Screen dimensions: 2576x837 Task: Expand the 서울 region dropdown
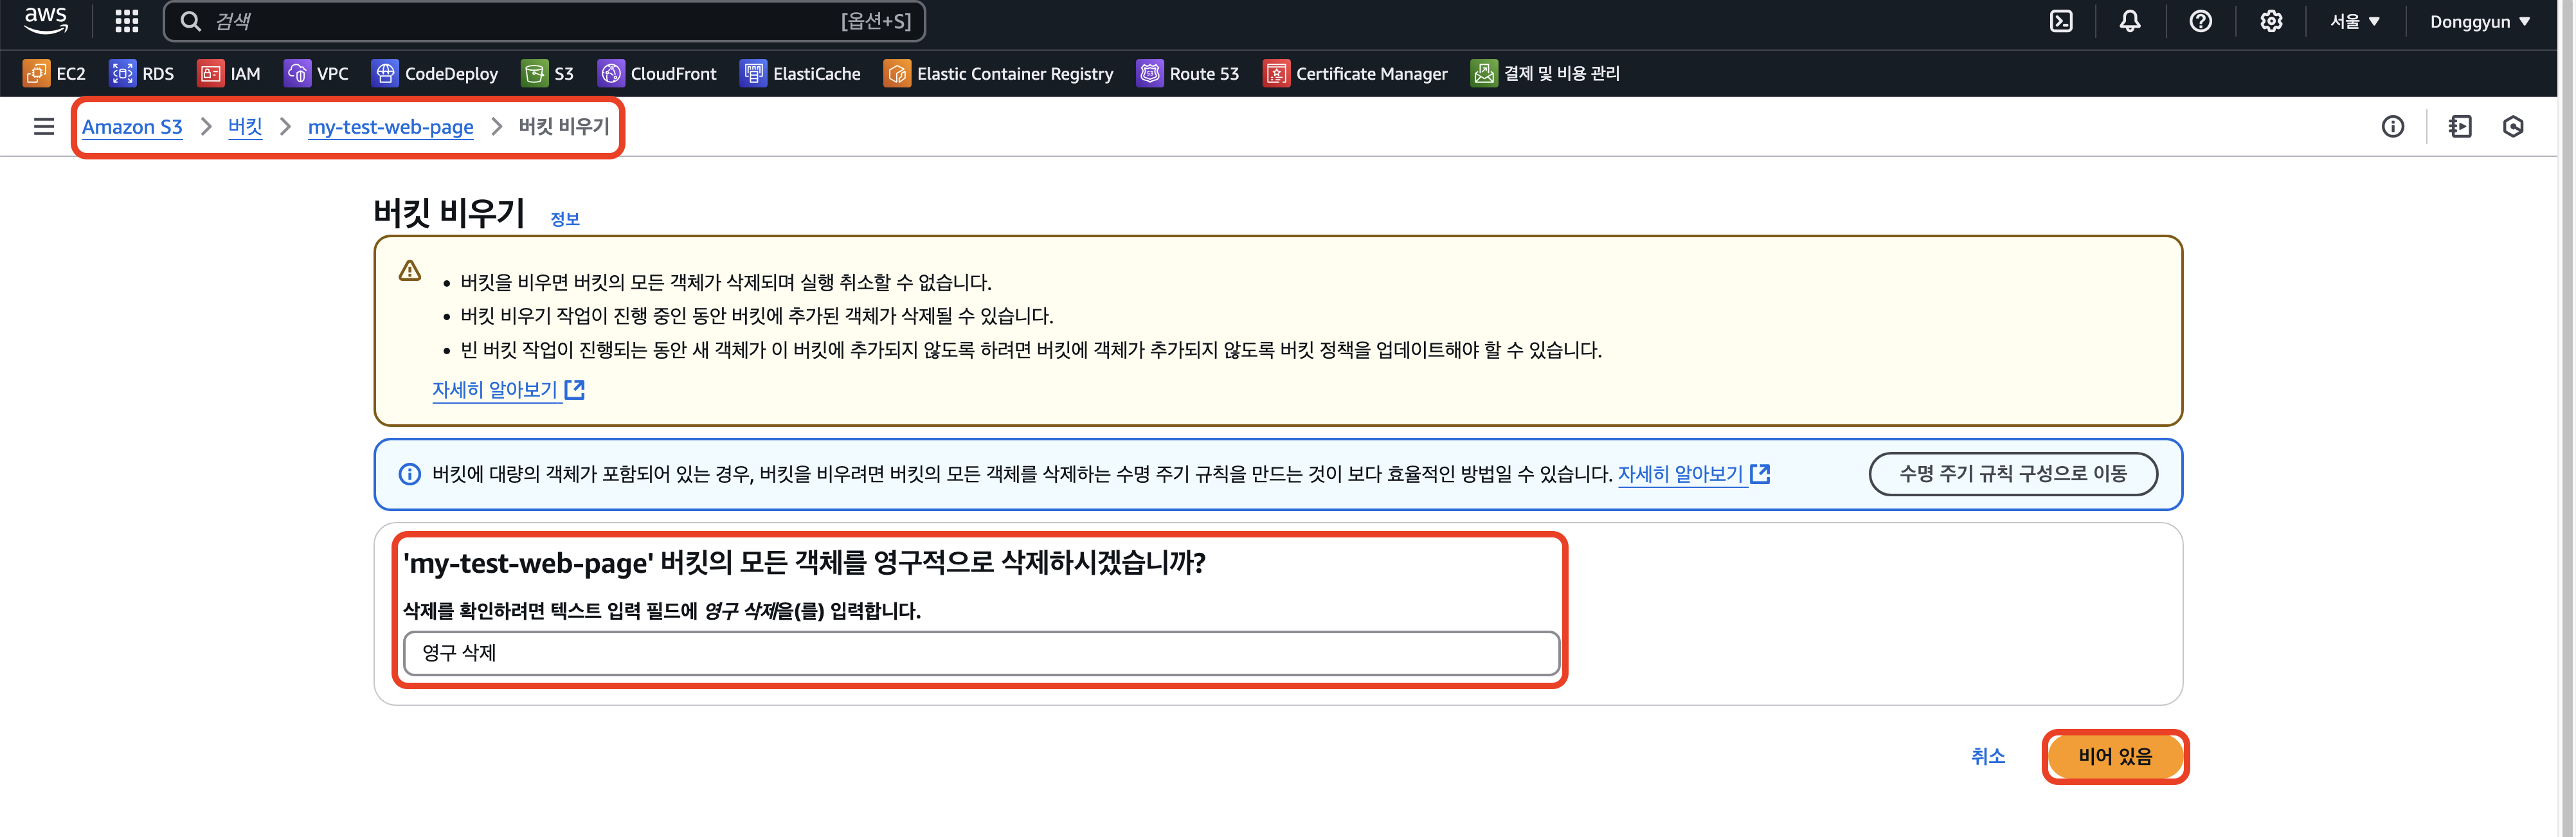tap(2354, 21)
